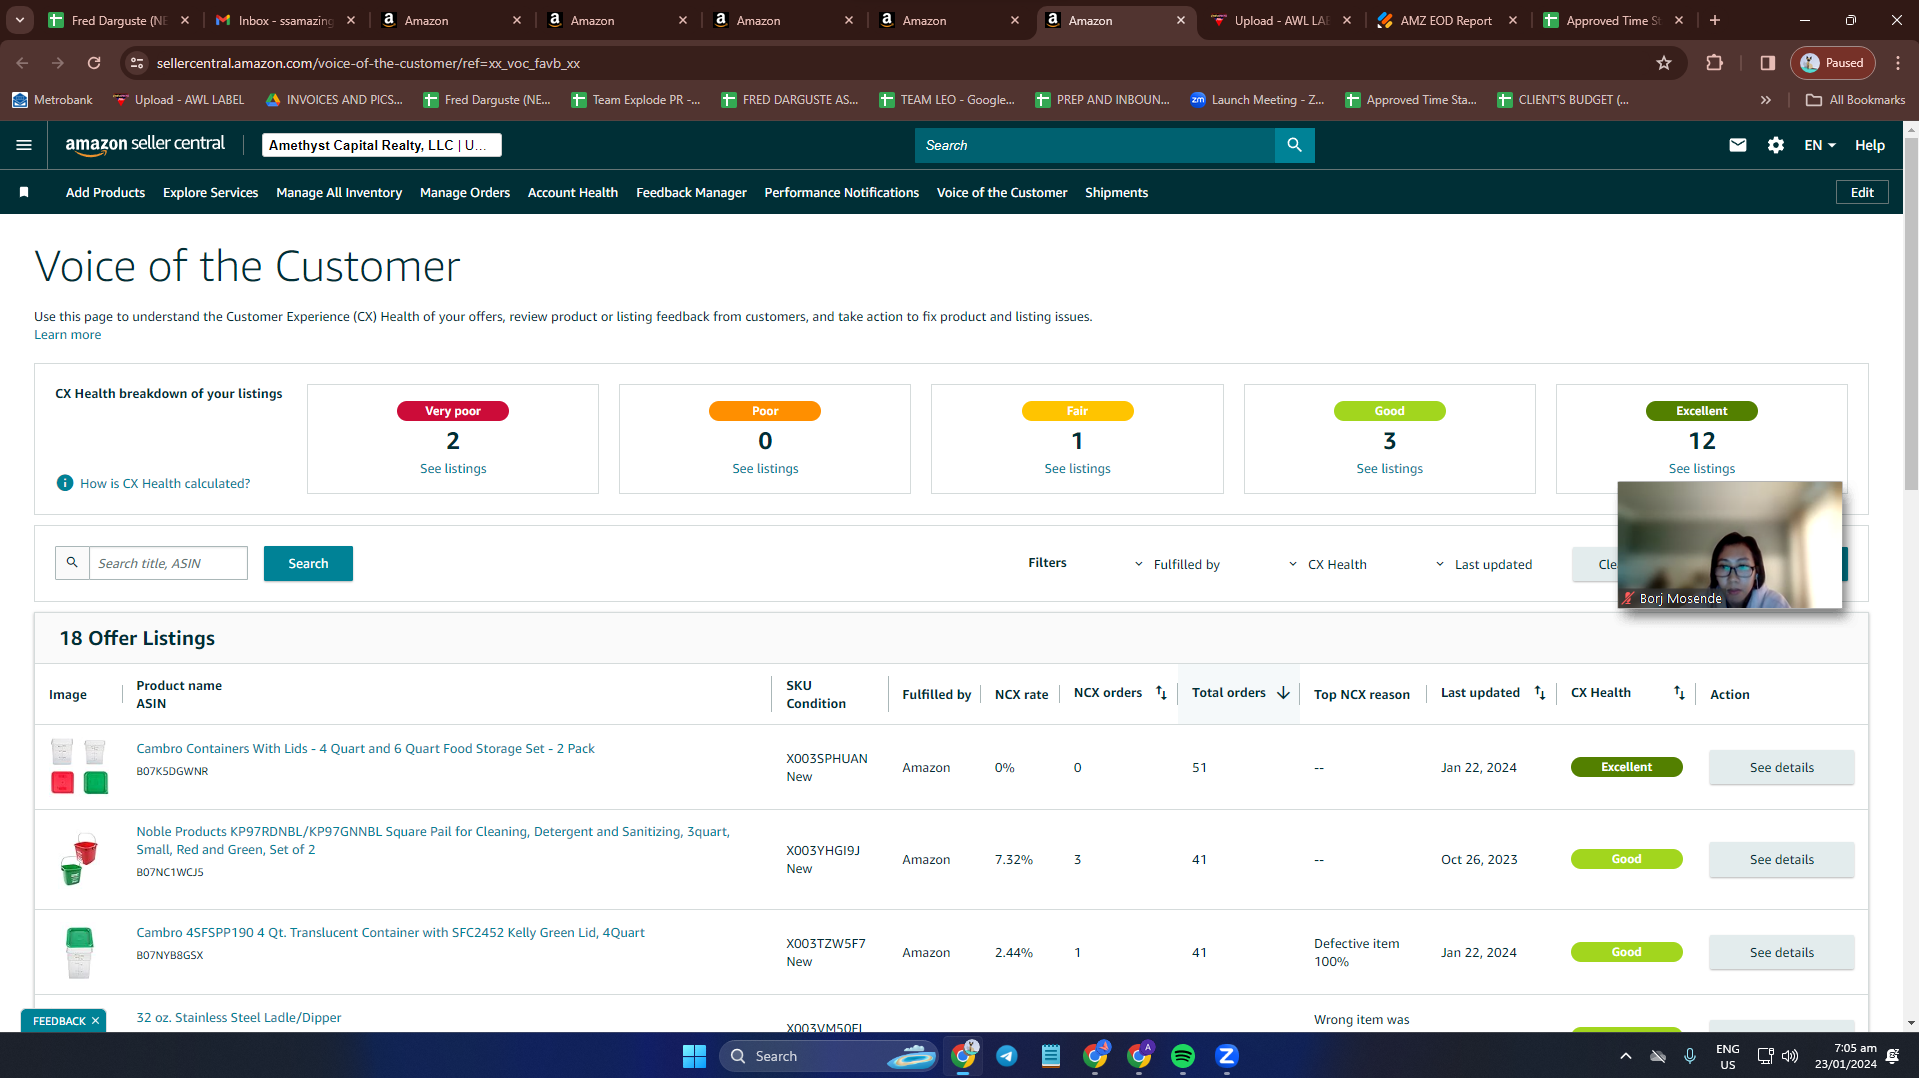
Task: Open the Notepad taskbar icon
Action: point(1051,1056)
